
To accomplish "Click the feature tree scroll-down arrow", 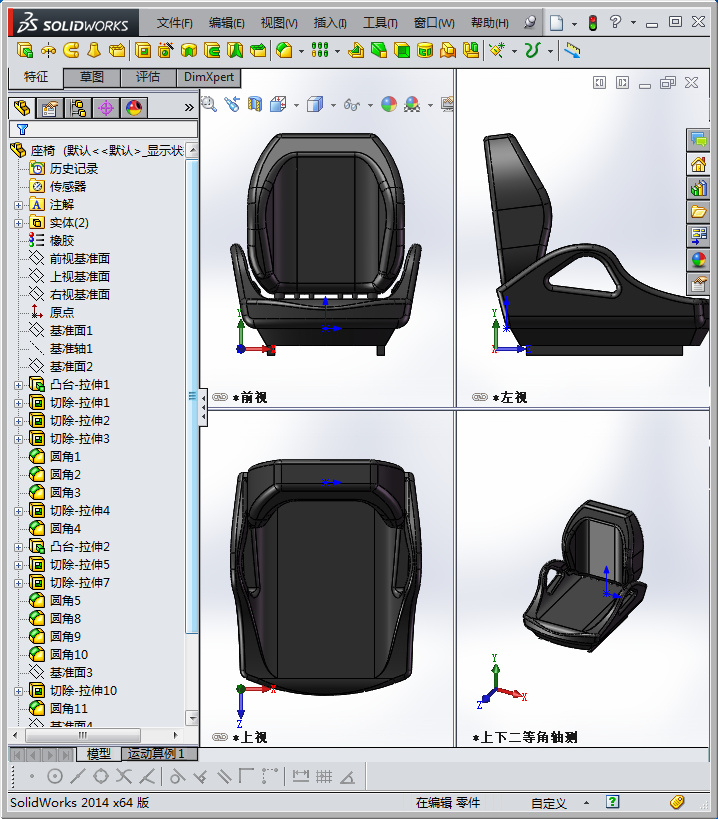I will pyautogui.click(x=192, y=718).
